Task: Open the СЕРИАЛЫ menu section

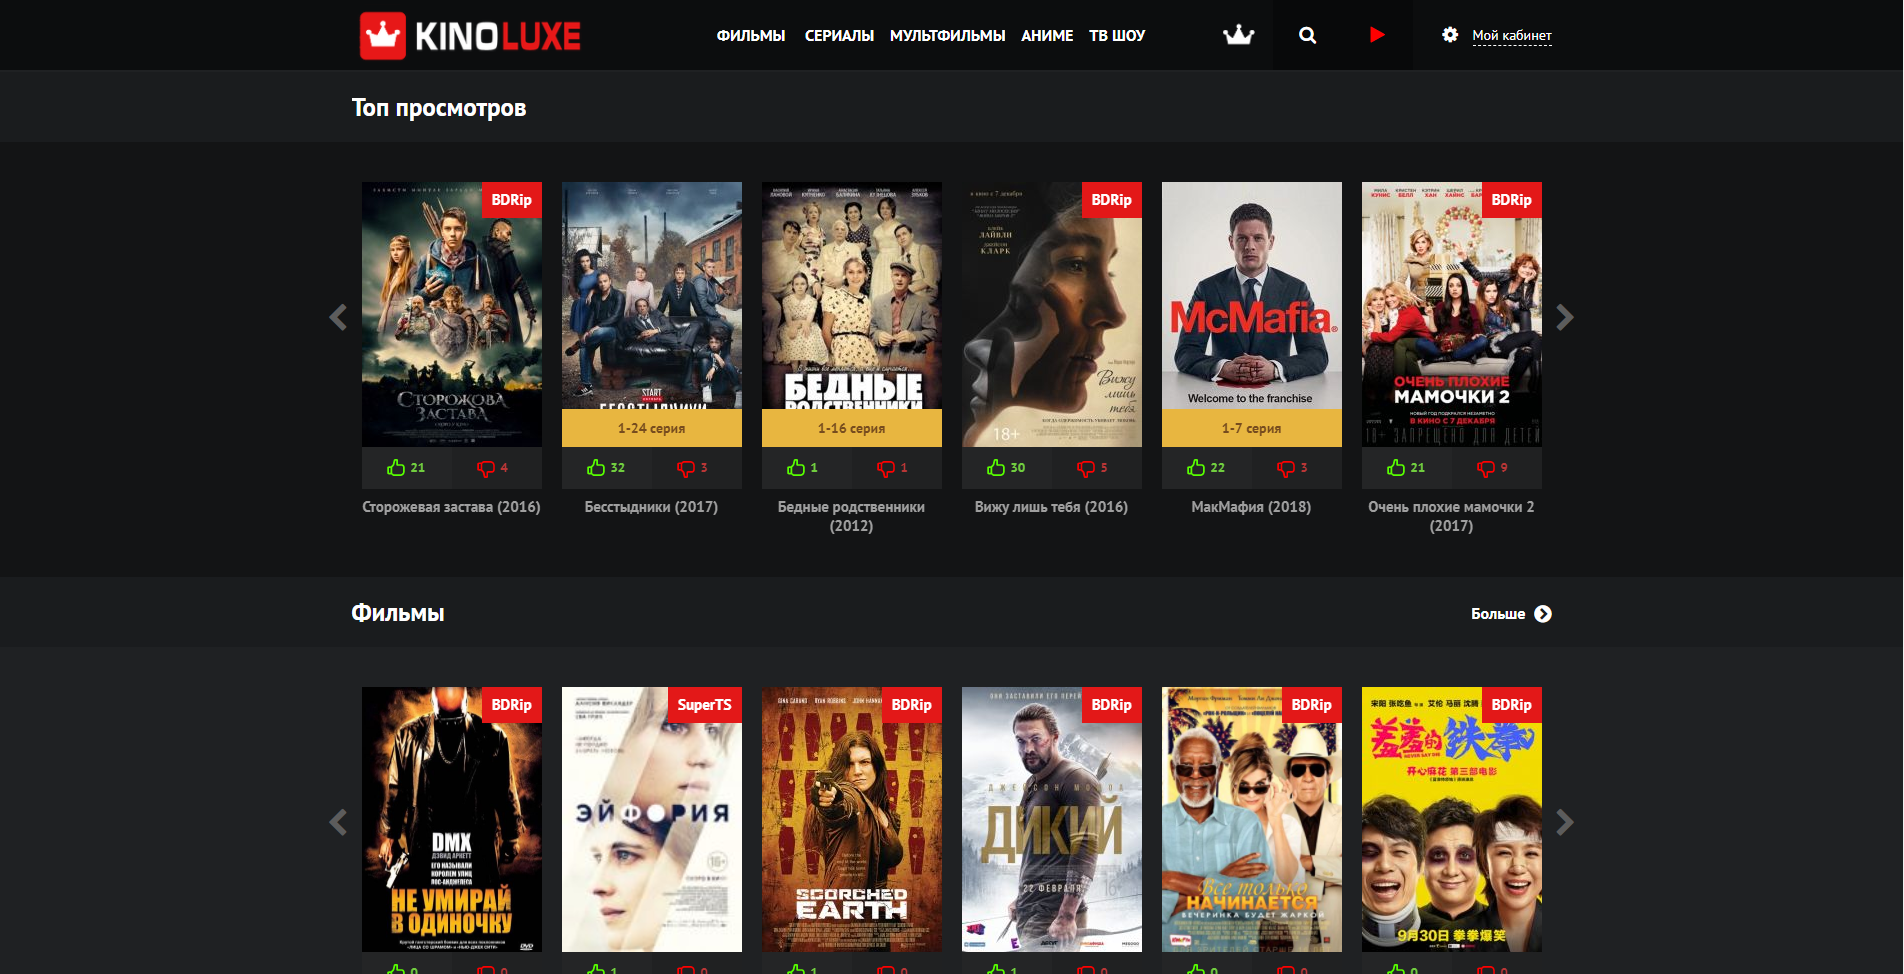Action: pos(839,36)
